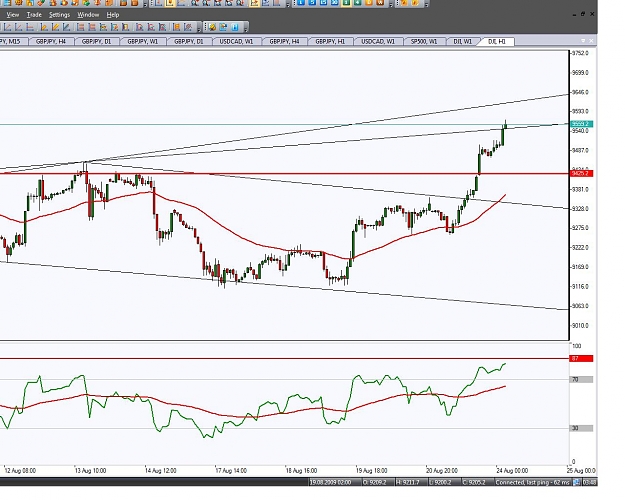625x500 pixels.
Task: Click the 9752.0 price axis label
Action: tap(580, 53)
